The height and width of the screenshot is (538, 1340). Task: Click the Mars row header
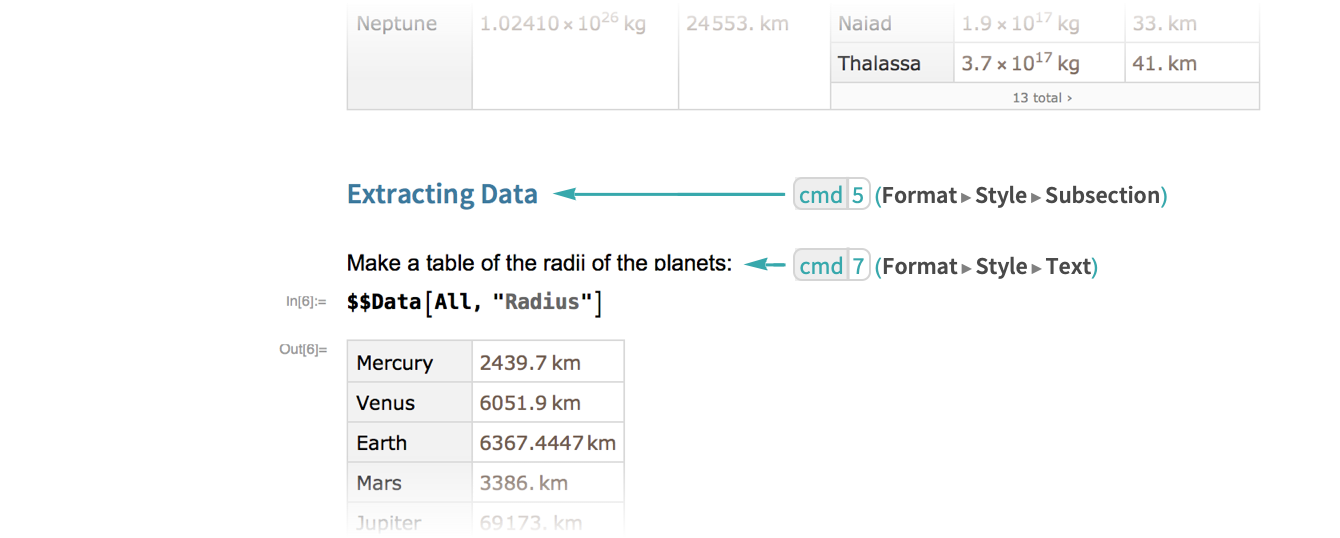379,483
